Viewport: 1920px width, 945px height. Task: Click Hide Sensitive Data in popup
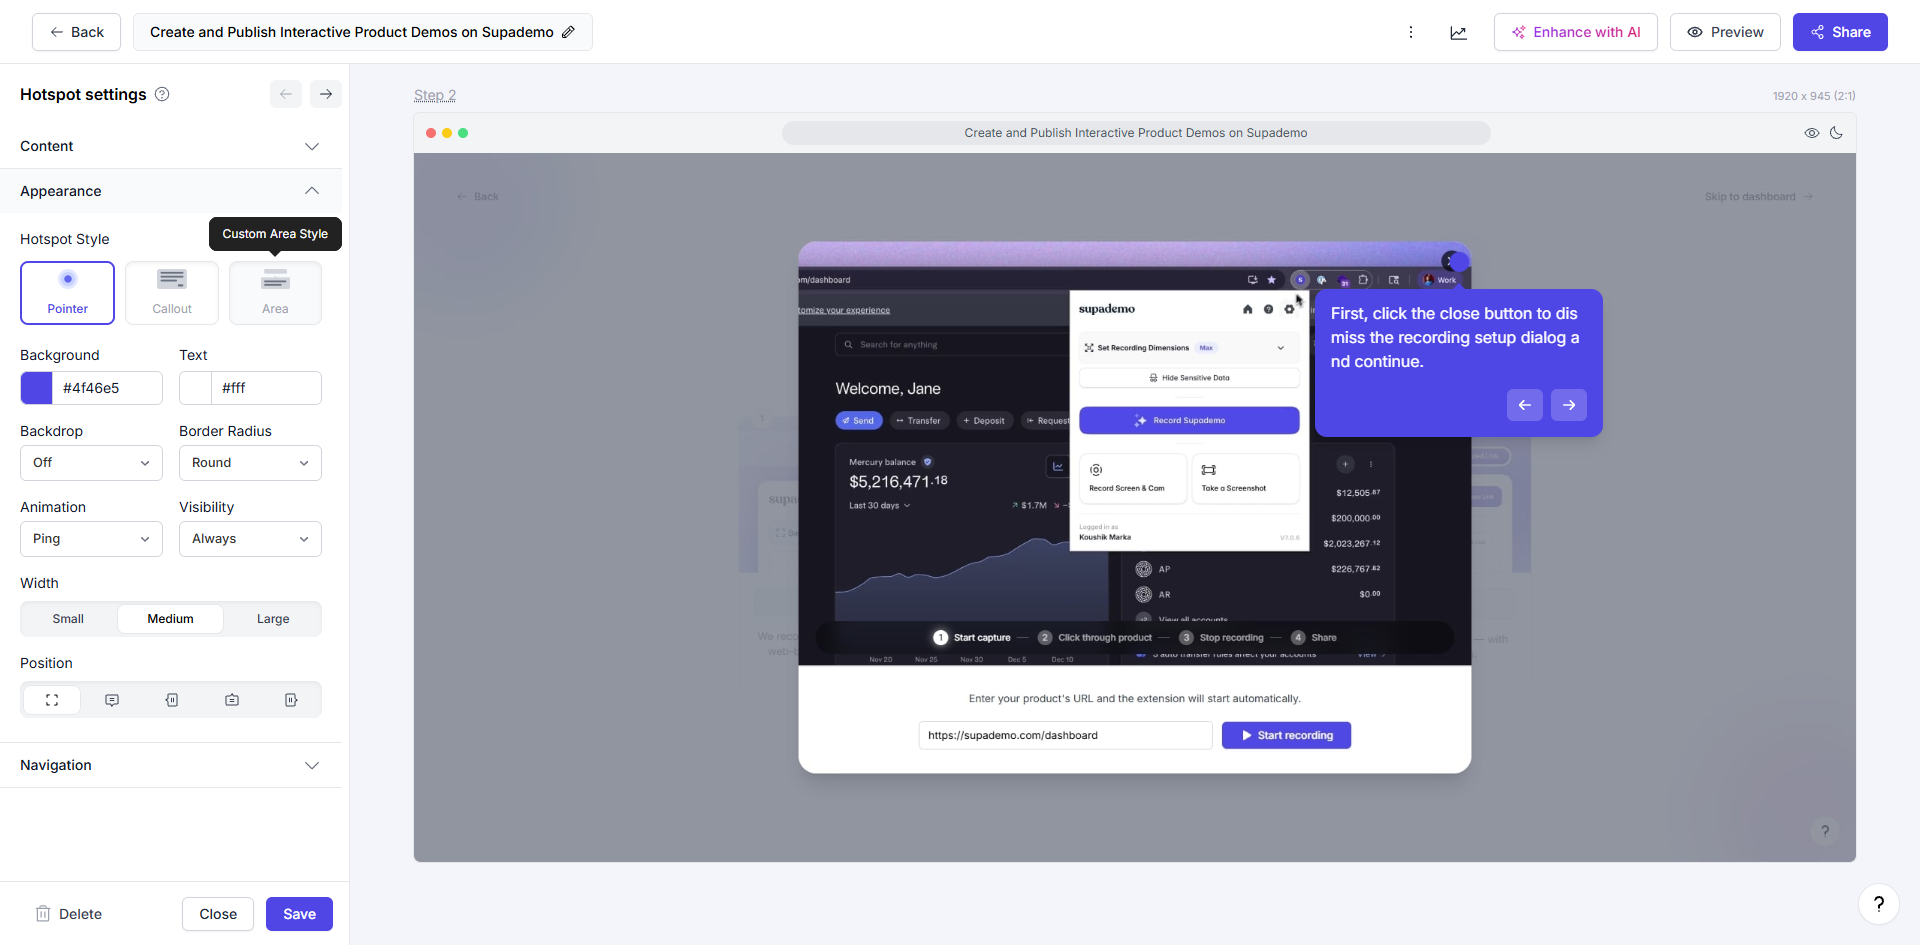pyautogui.click(x=1189, y=378)
